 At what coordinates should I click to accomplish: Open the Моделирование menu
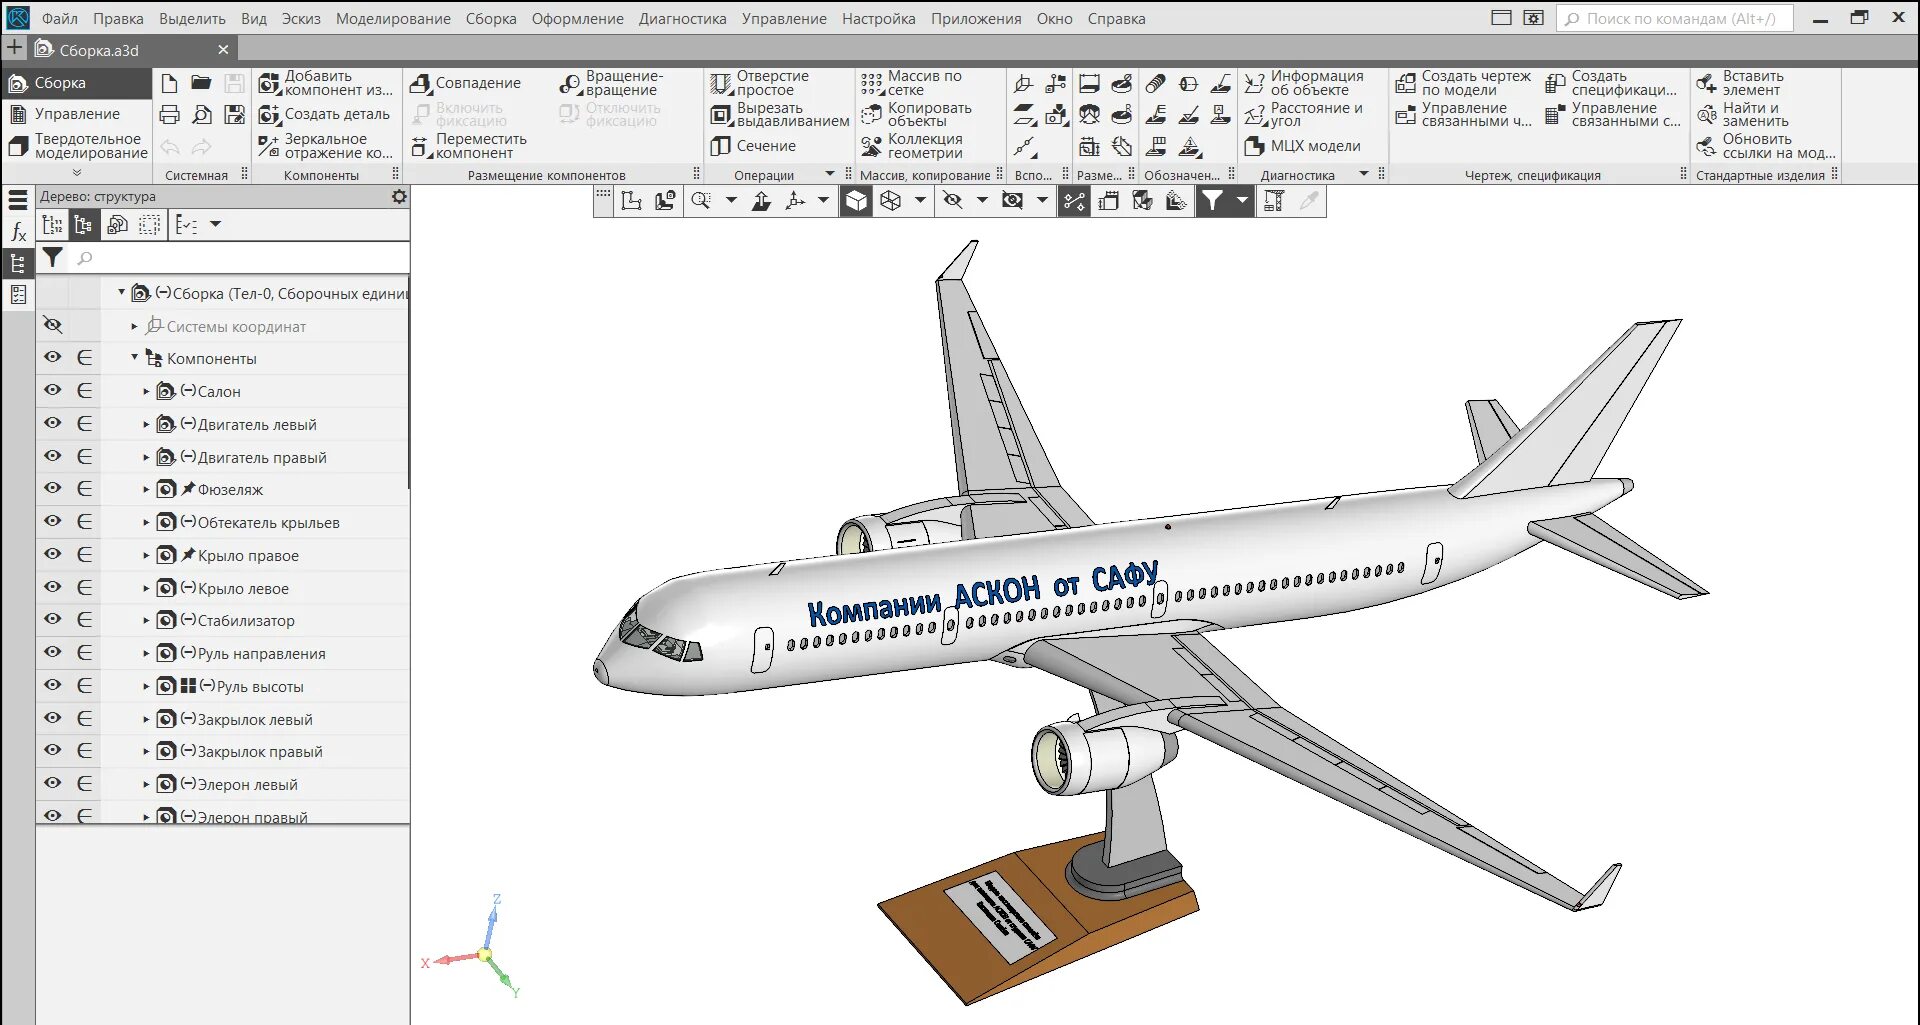coord(393,18)
